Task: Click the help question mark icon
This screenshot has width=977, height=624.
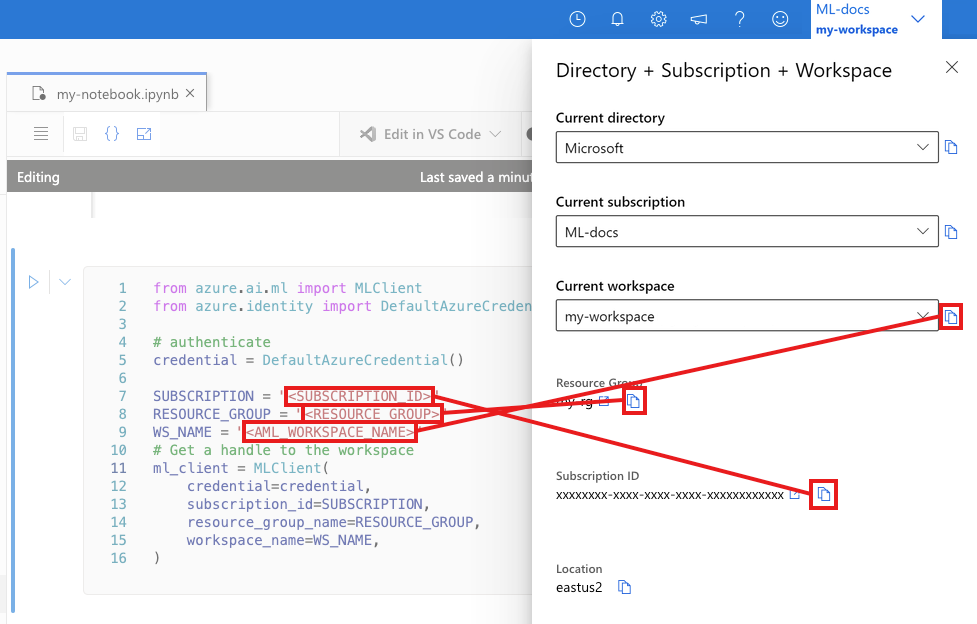Action: pos(739,19)
